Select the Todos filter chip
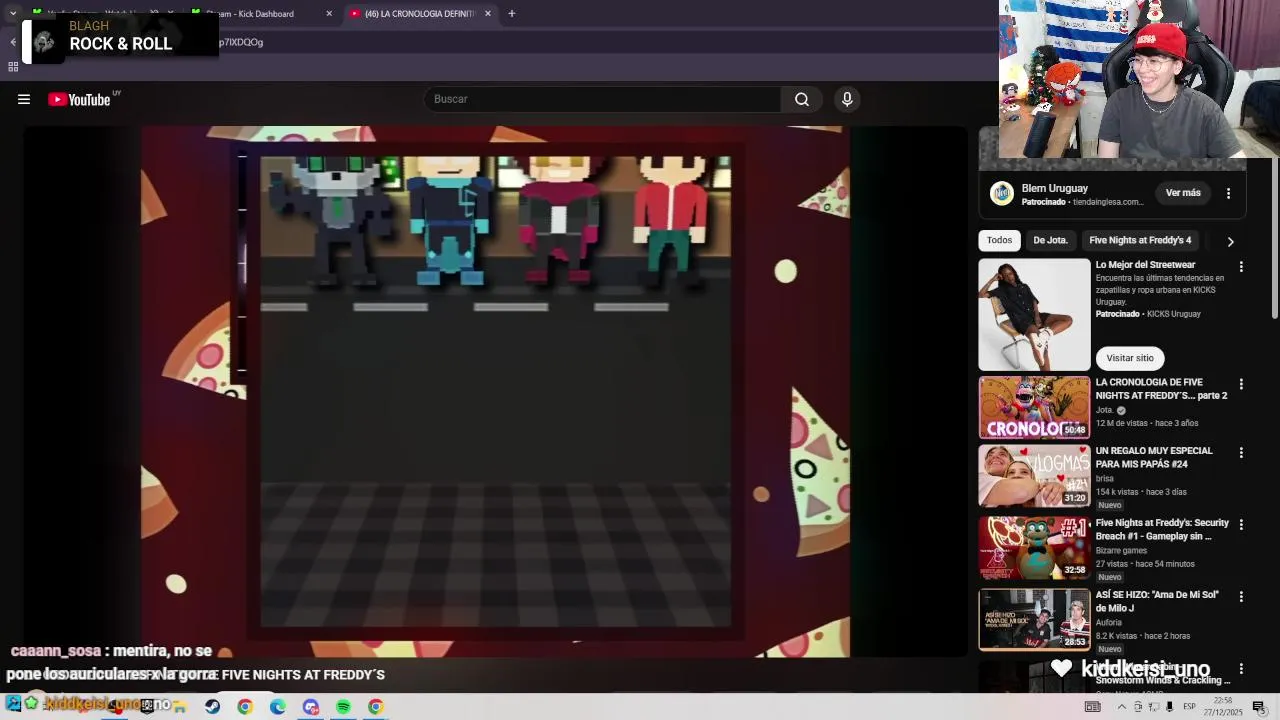The height and width of the screenshot is (720, 1280). point(999,240)
